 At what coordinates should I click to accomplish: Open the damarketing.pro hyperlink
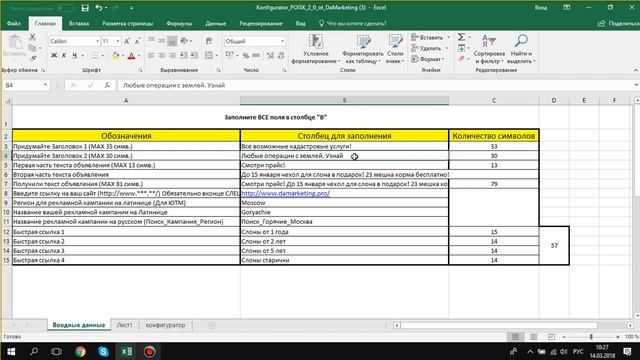point(285,193)
